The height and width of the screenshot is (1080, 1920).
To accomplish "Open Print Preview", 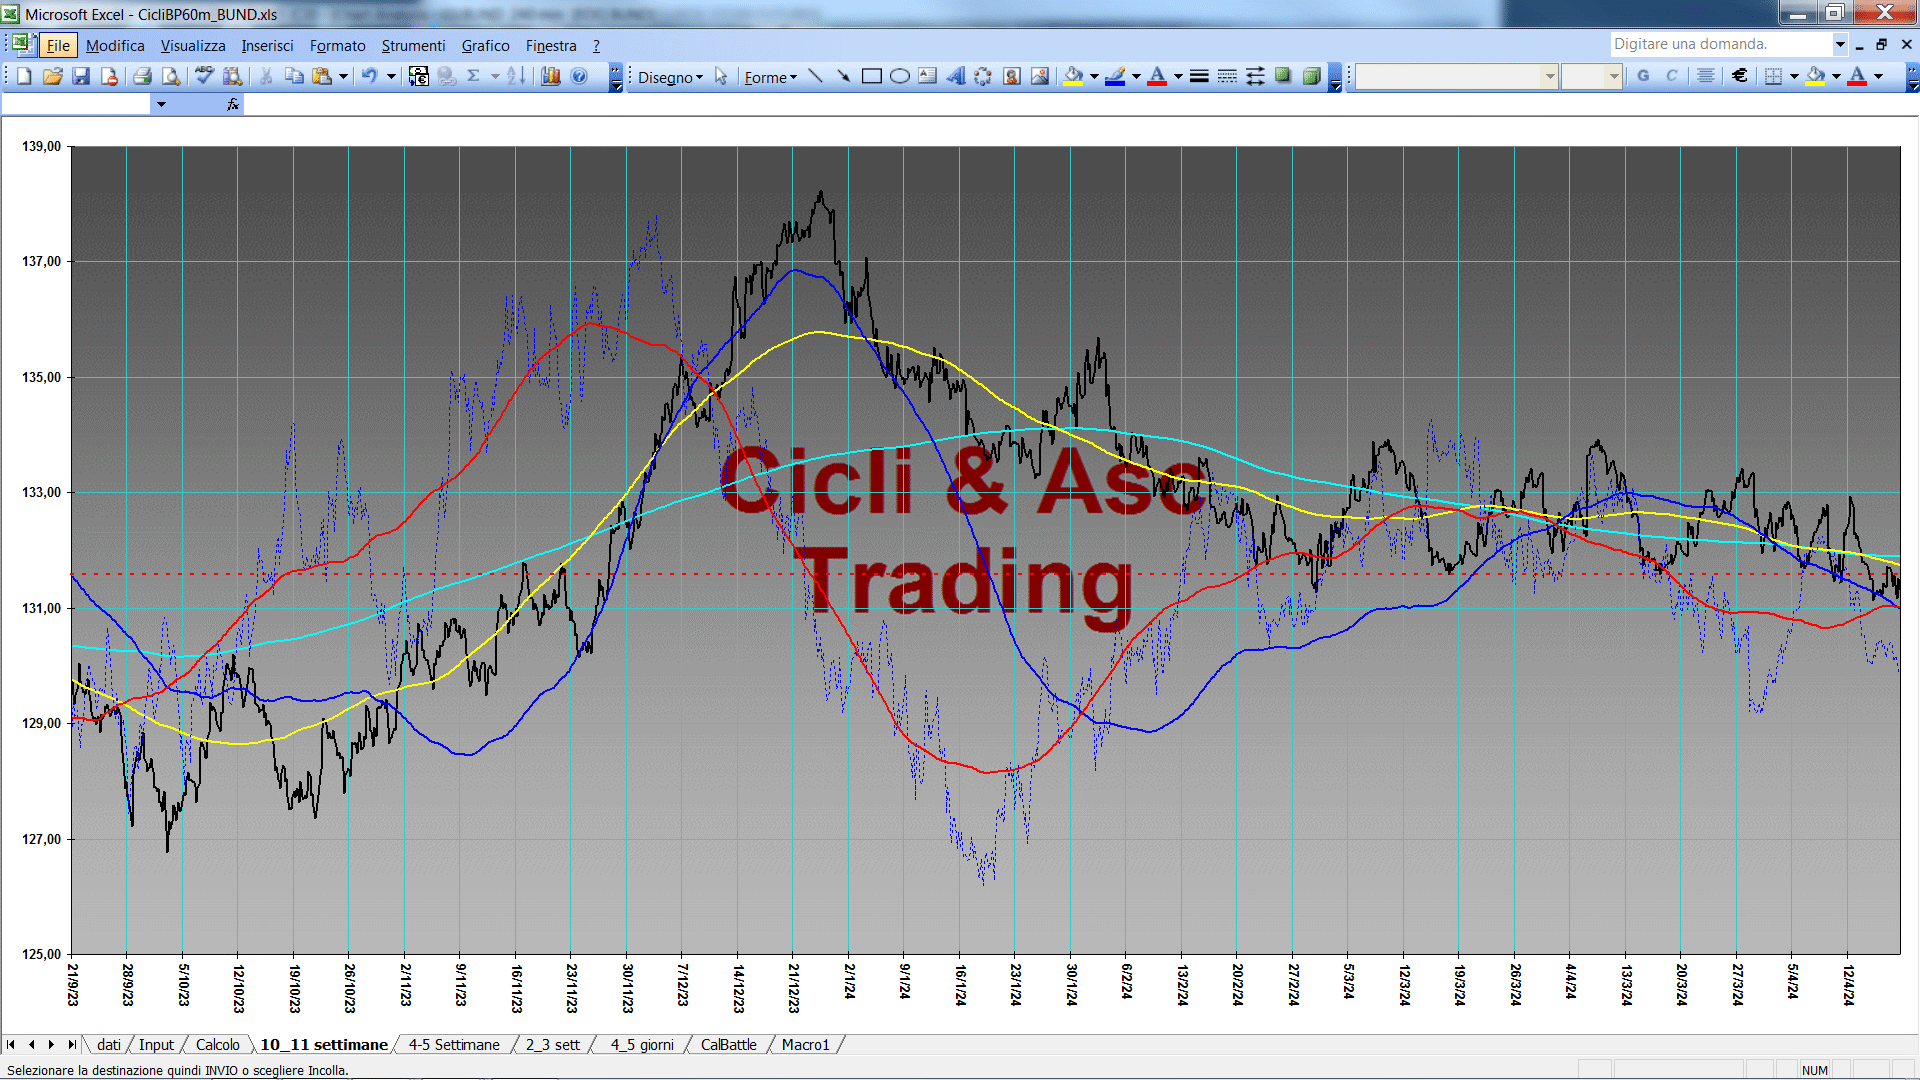I will point(171,76).
